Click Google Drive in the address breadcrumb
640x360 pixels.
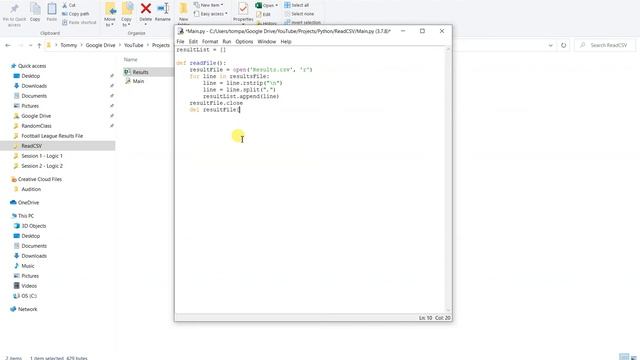[x=100, y=45]
